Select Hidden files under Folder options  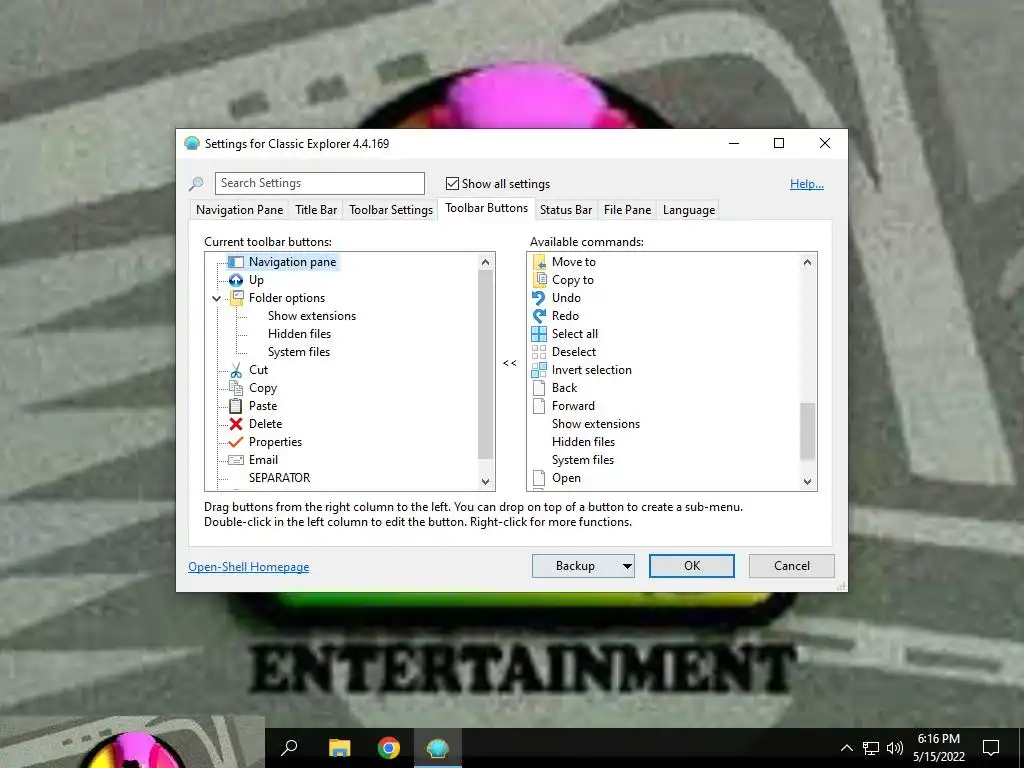299,334
